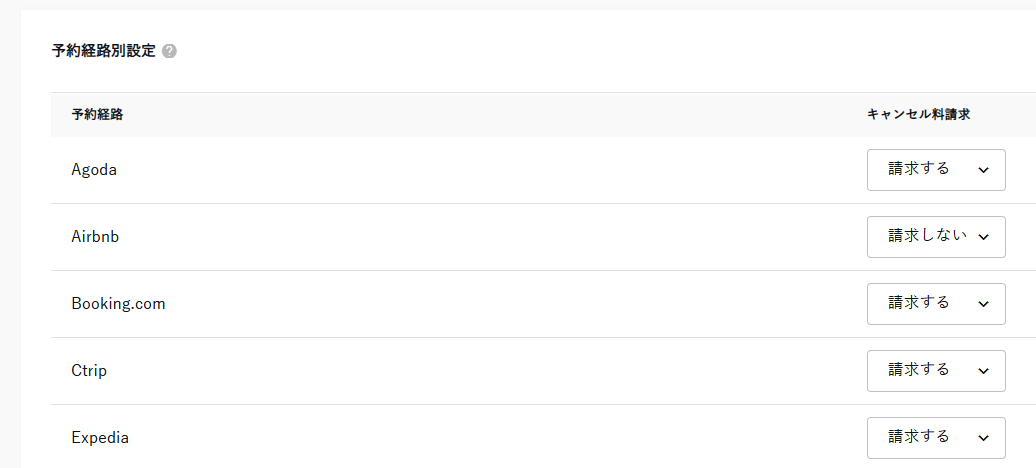Click the 請求しない text in Airbnb's row
This screenshot has width=1036, height=468.
pyautogui.click(x=927, y=236)
